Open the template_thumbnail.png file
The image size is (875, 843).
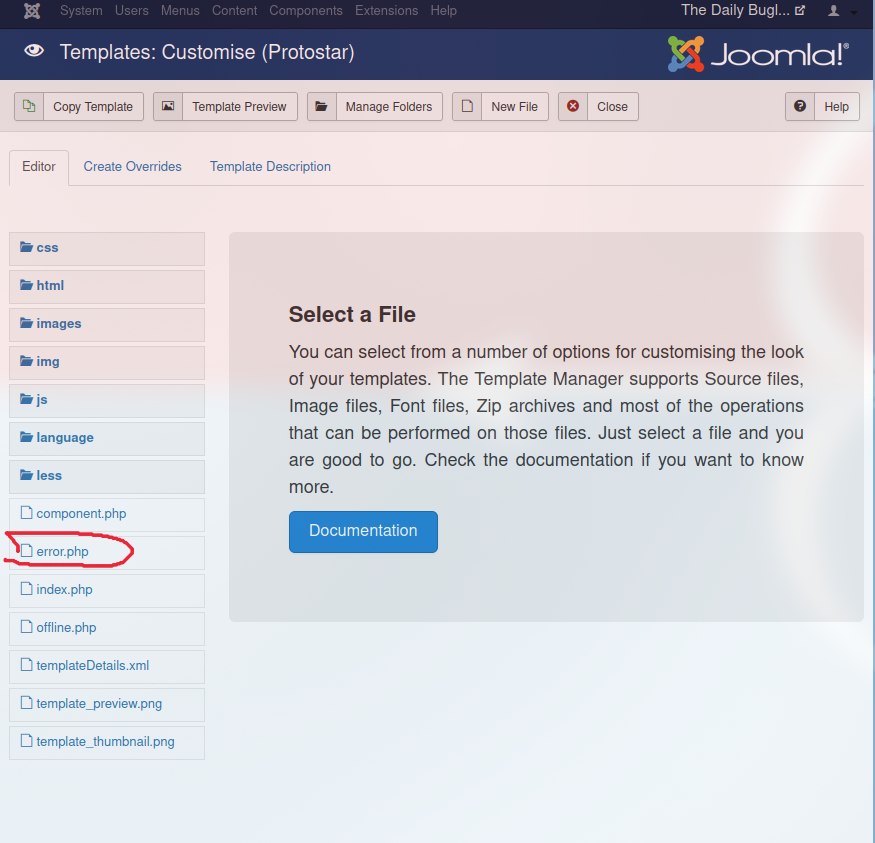pos(105,741)
